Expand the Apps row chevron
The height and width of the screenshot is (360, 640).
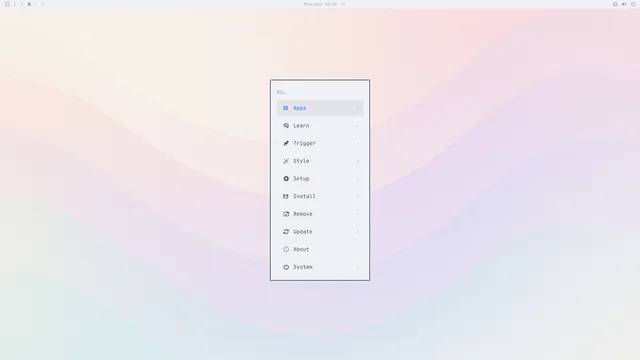coord(358,108)
